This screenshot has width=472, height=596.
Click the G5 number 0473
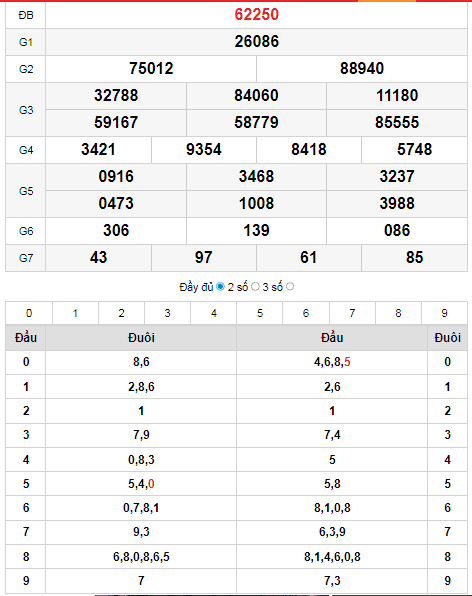pyautogui.click(x=116, y=203)
